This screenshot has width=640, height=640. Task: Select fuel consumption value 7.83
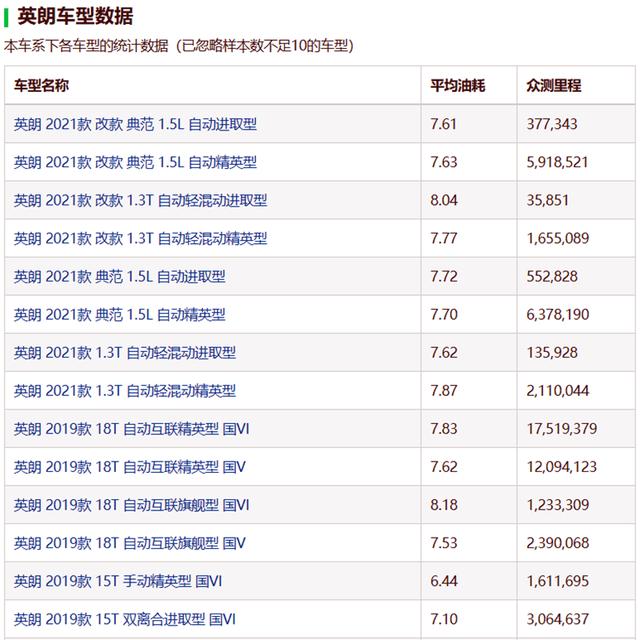(444, 429)
